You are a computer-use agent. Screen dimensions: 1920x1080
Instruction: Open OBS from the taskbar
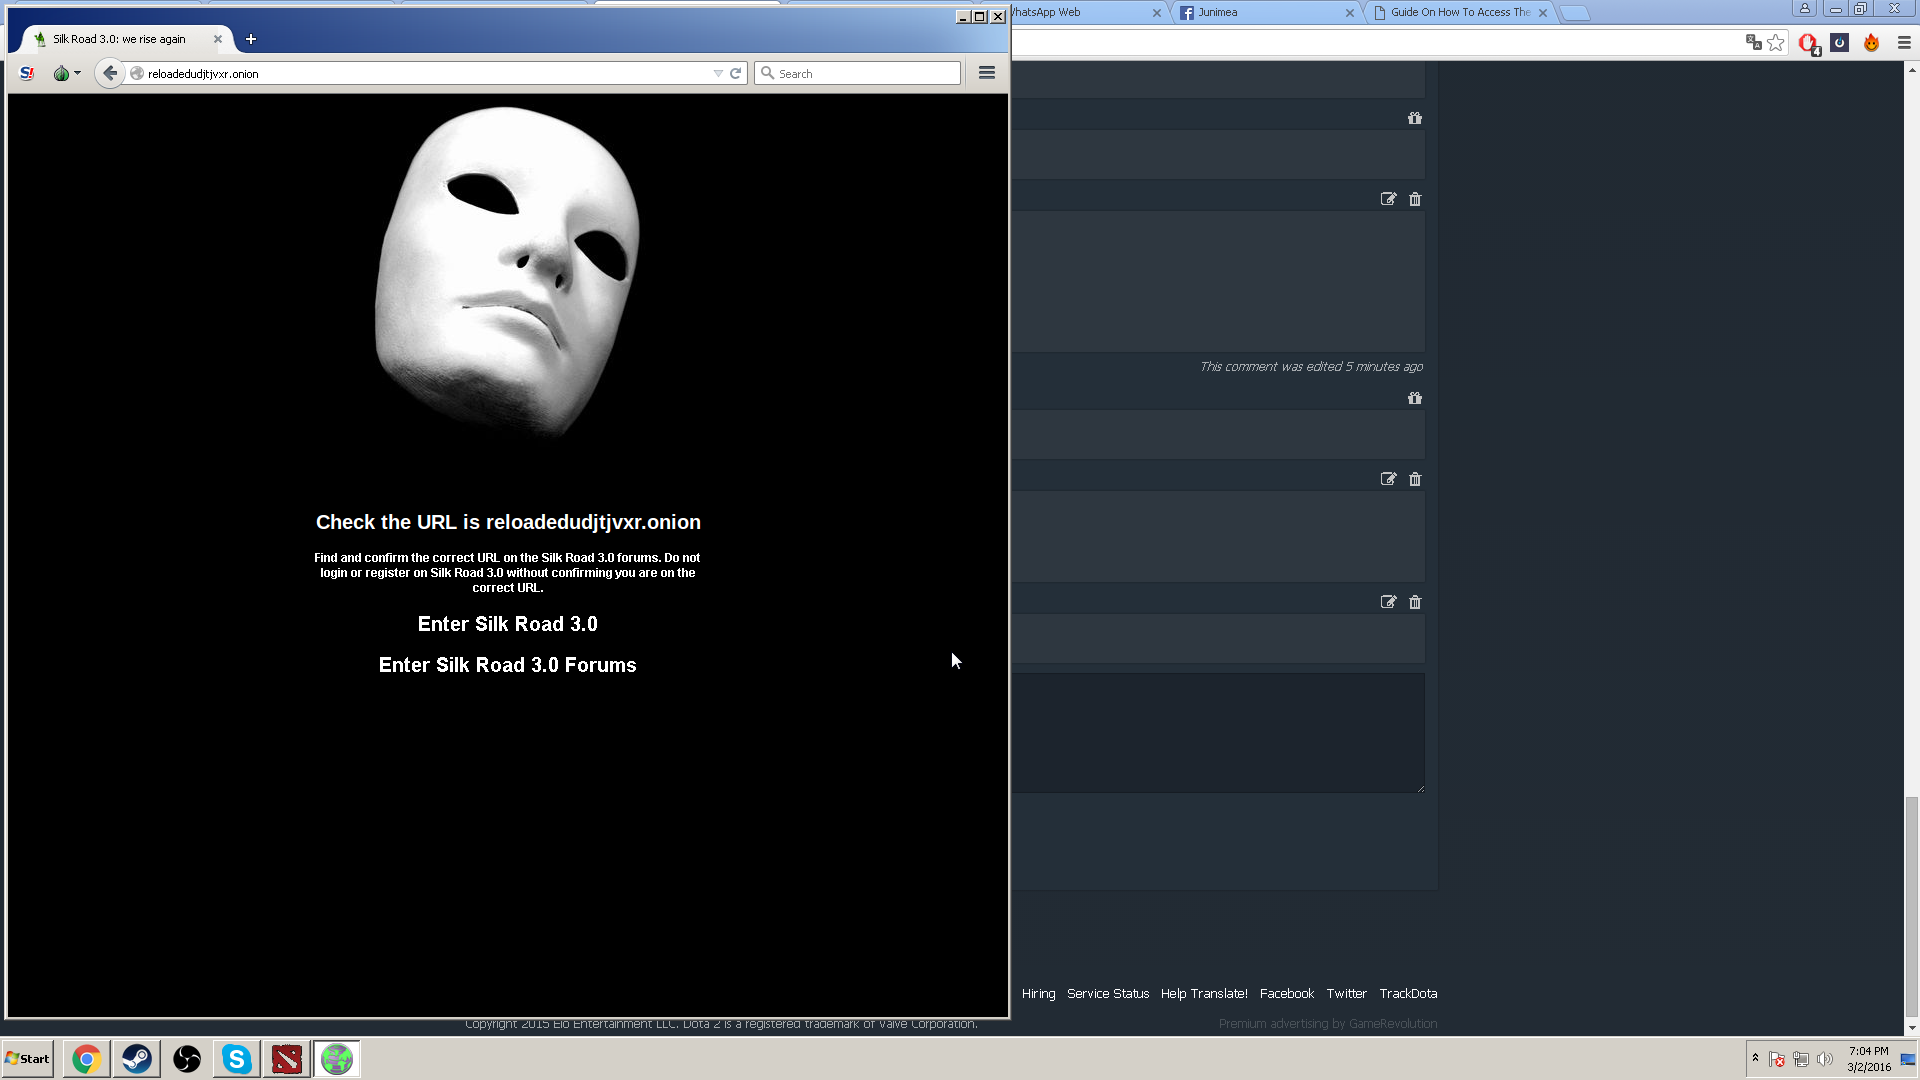pos(187,1059)
